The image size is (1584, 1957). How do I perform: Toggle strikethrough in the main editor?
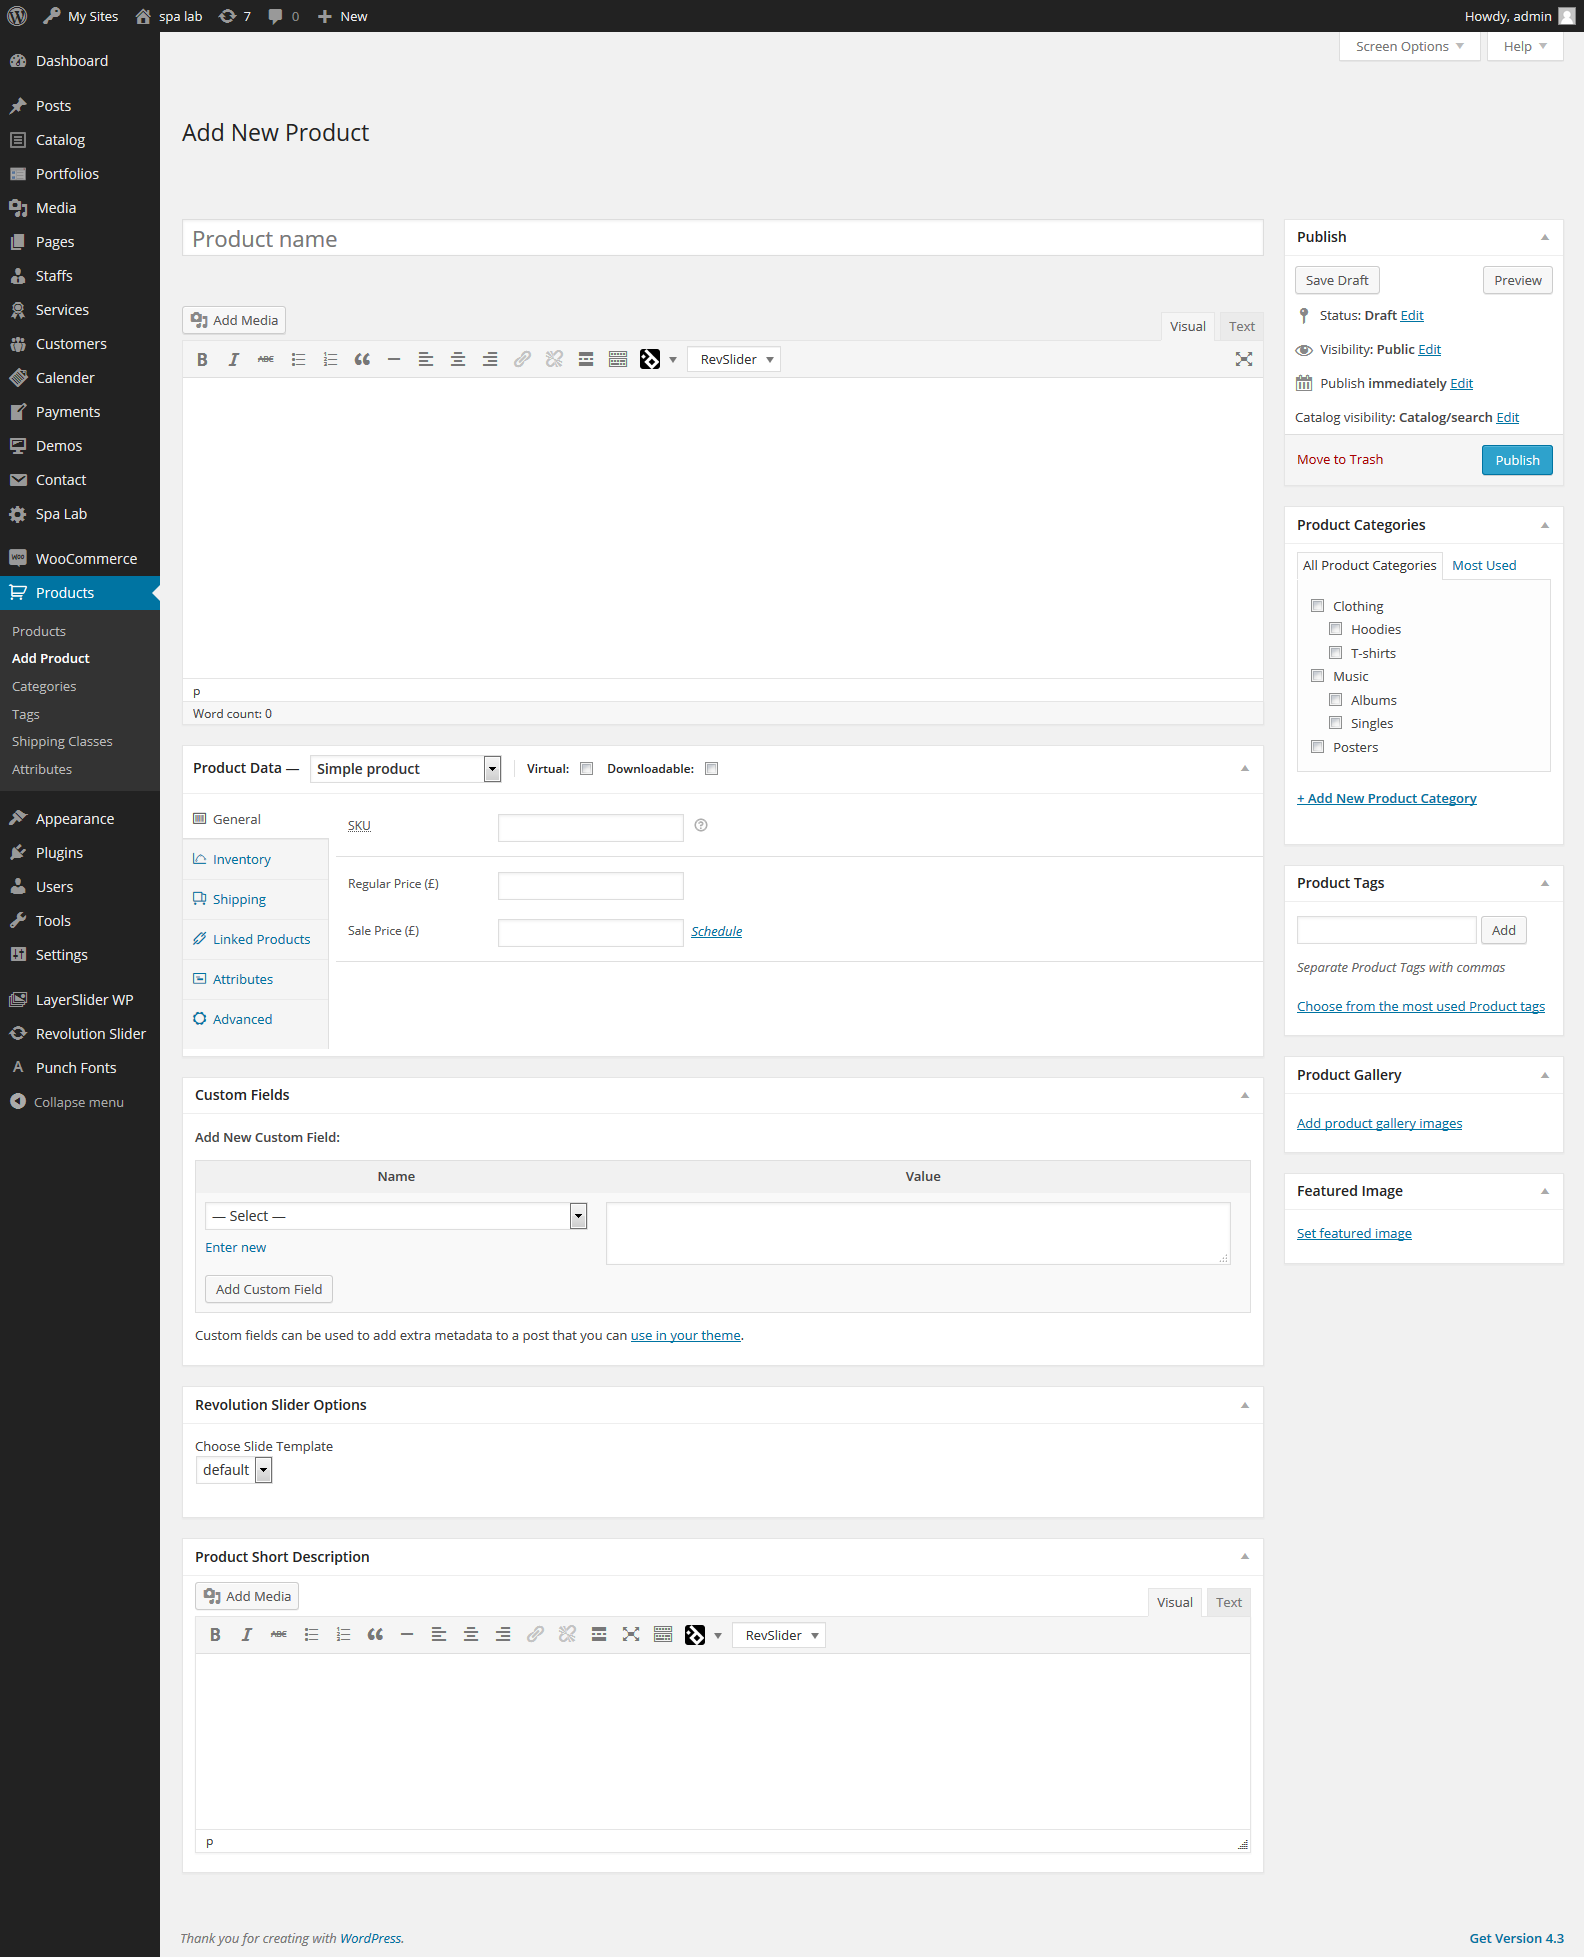[x=266, y=360]
